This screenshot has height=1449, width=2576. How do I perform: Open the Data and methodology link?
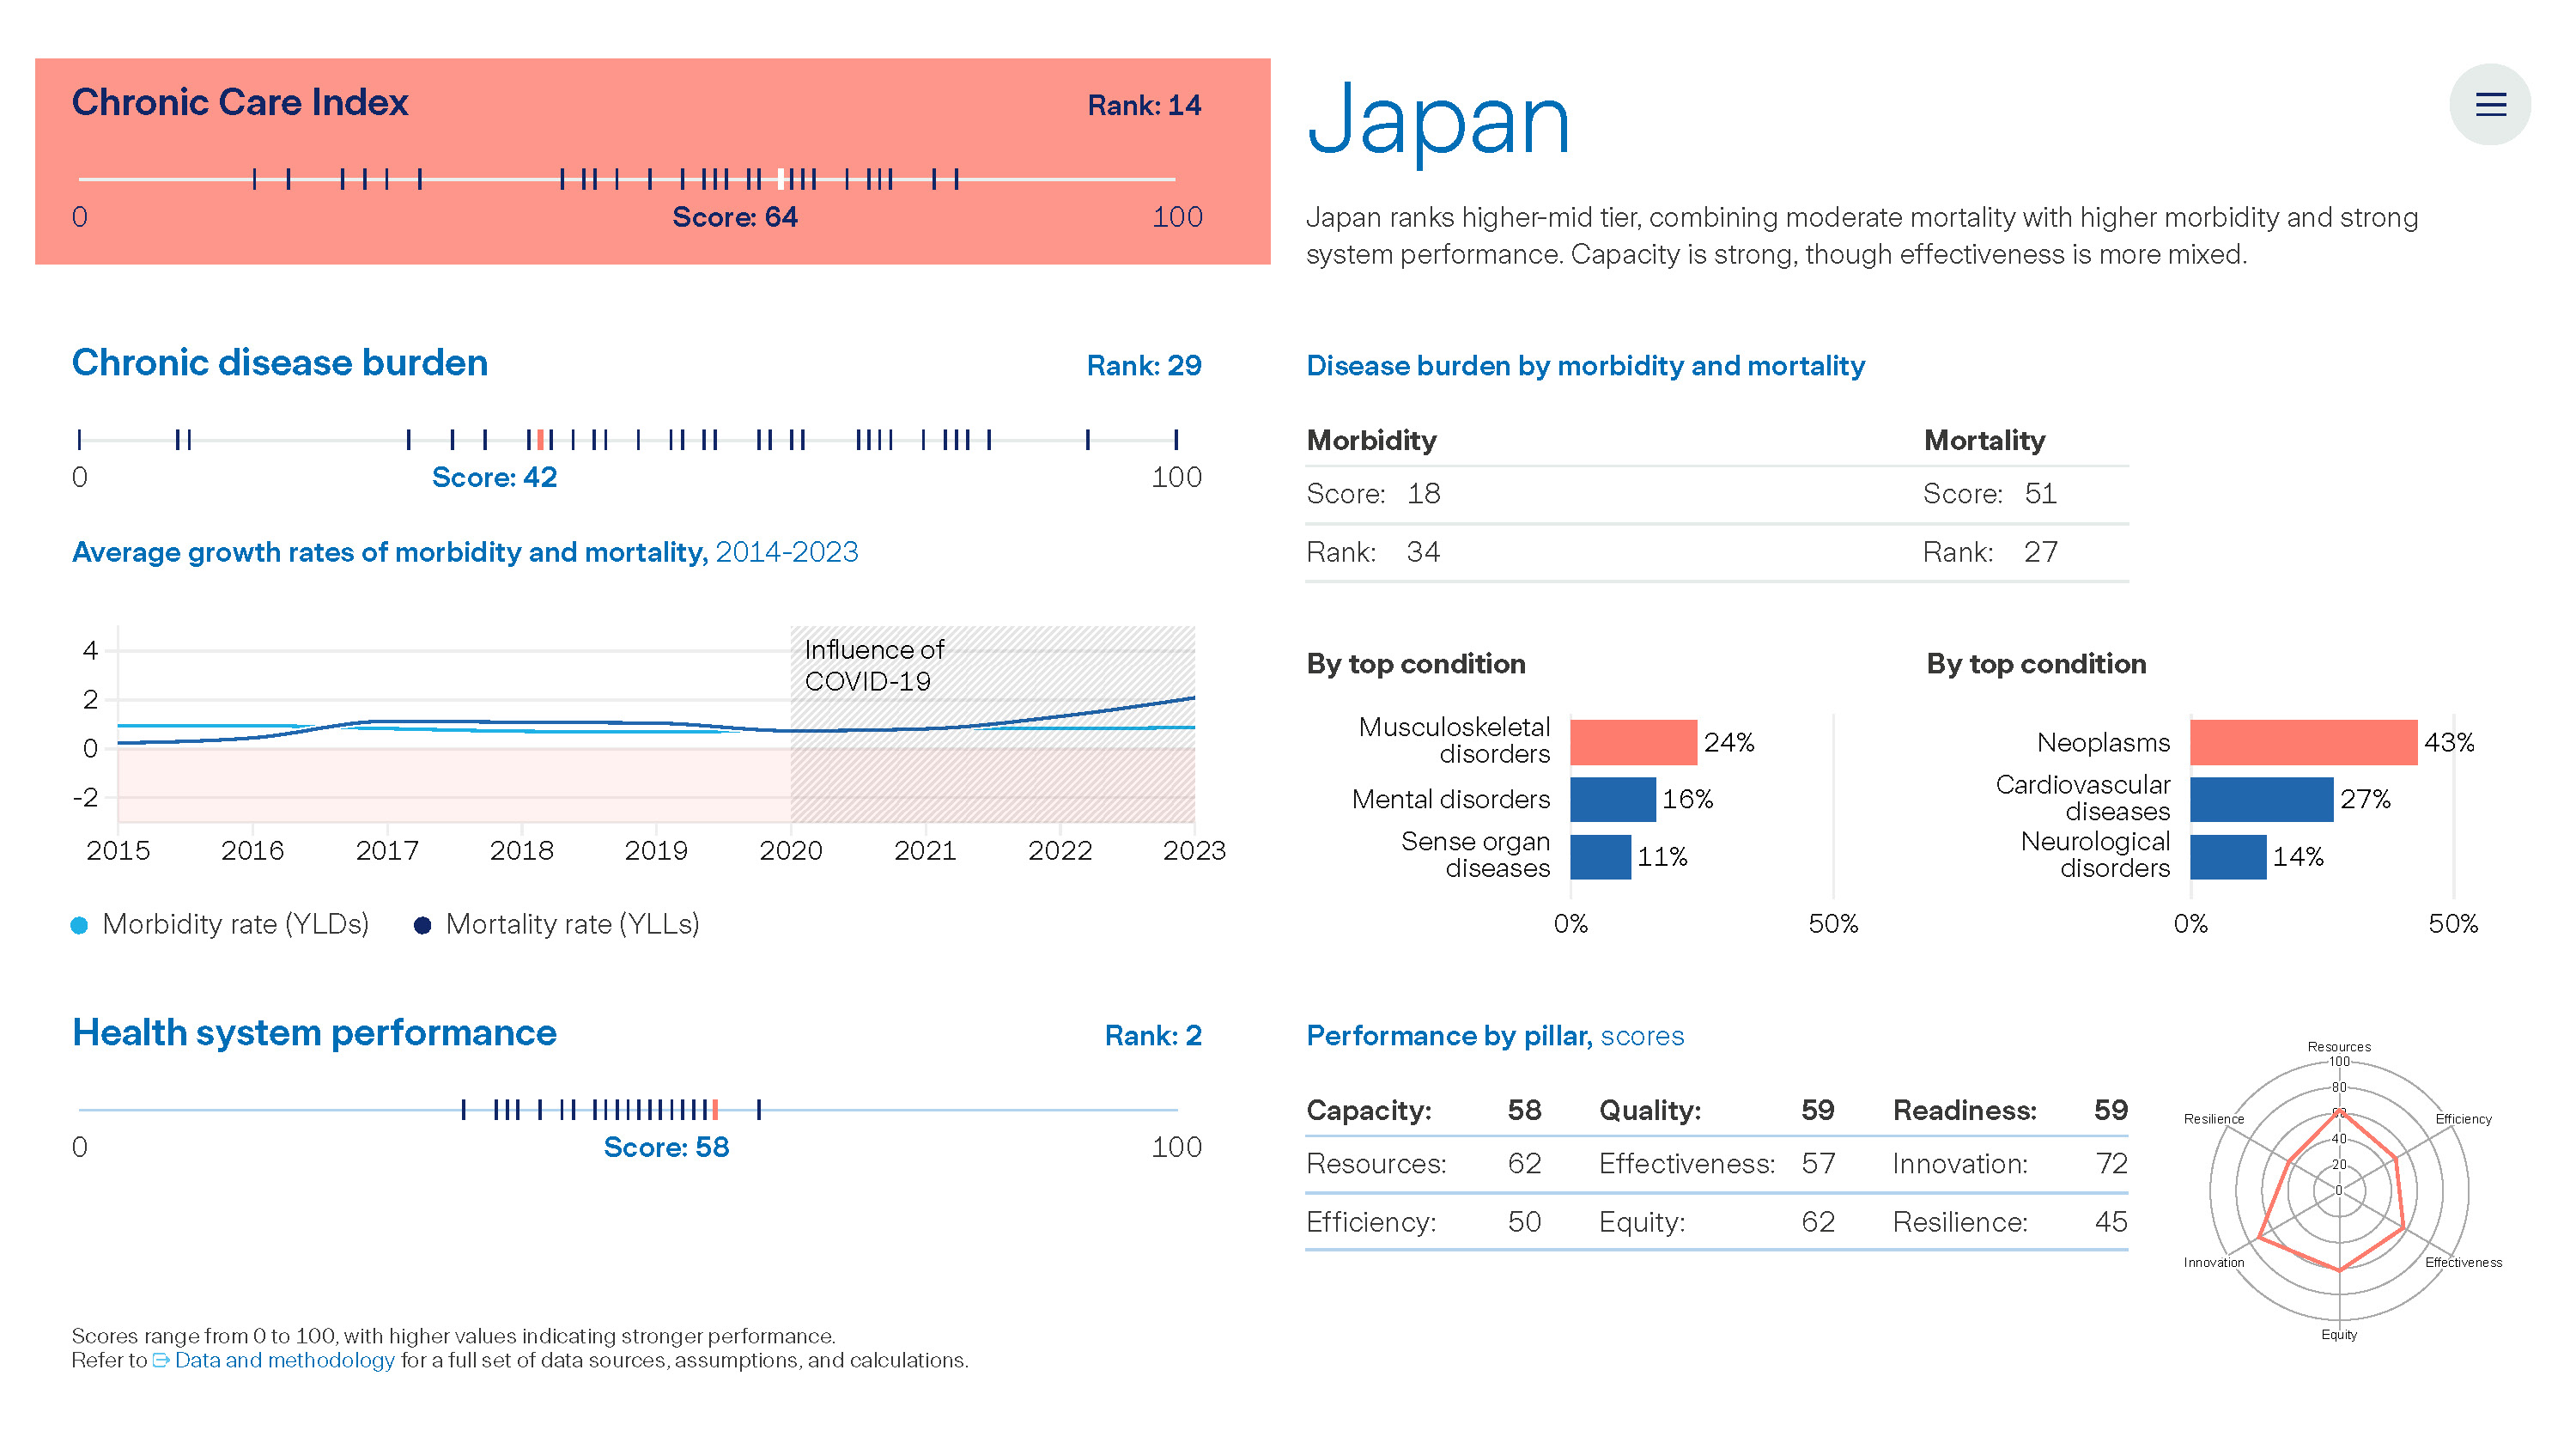tap(284, 1360)
